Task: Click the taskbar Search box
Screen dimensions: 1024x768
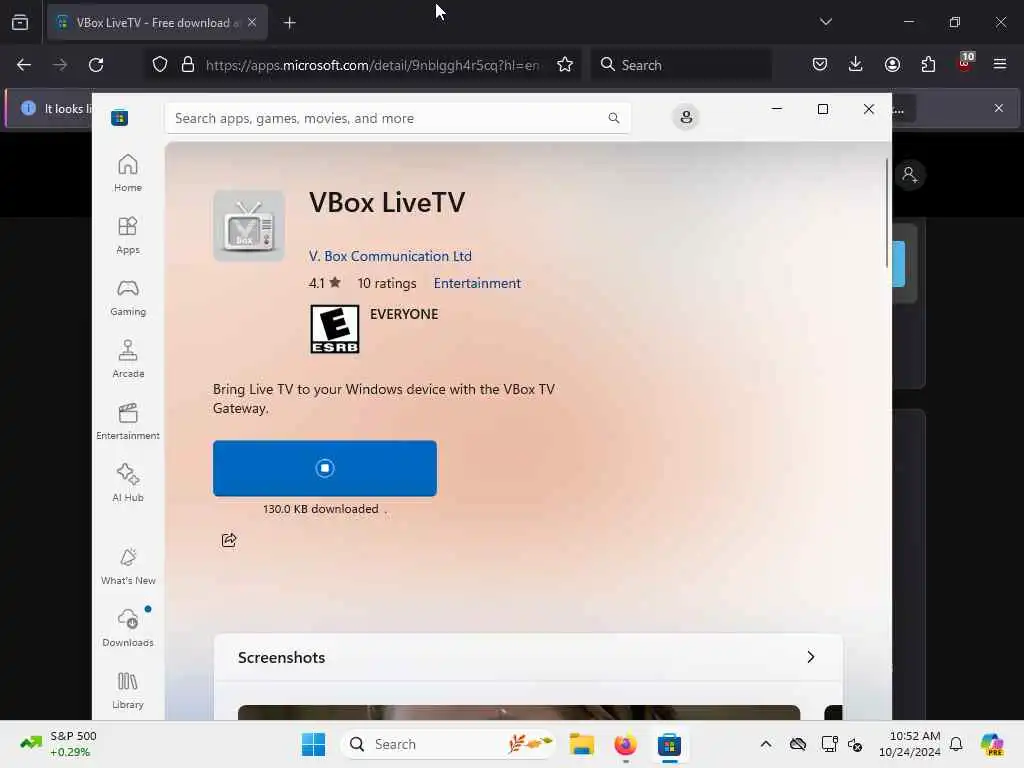Action: 450,744
